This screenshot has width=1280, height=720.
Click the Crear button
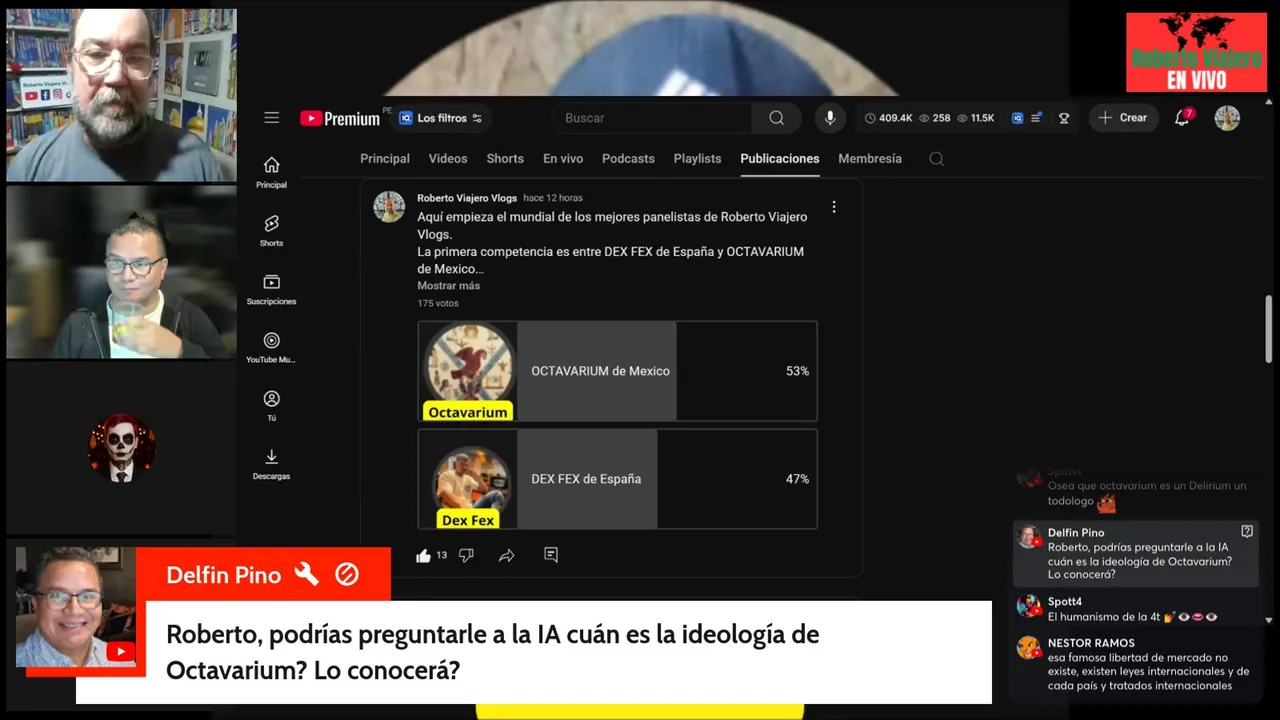[1123, 118]
